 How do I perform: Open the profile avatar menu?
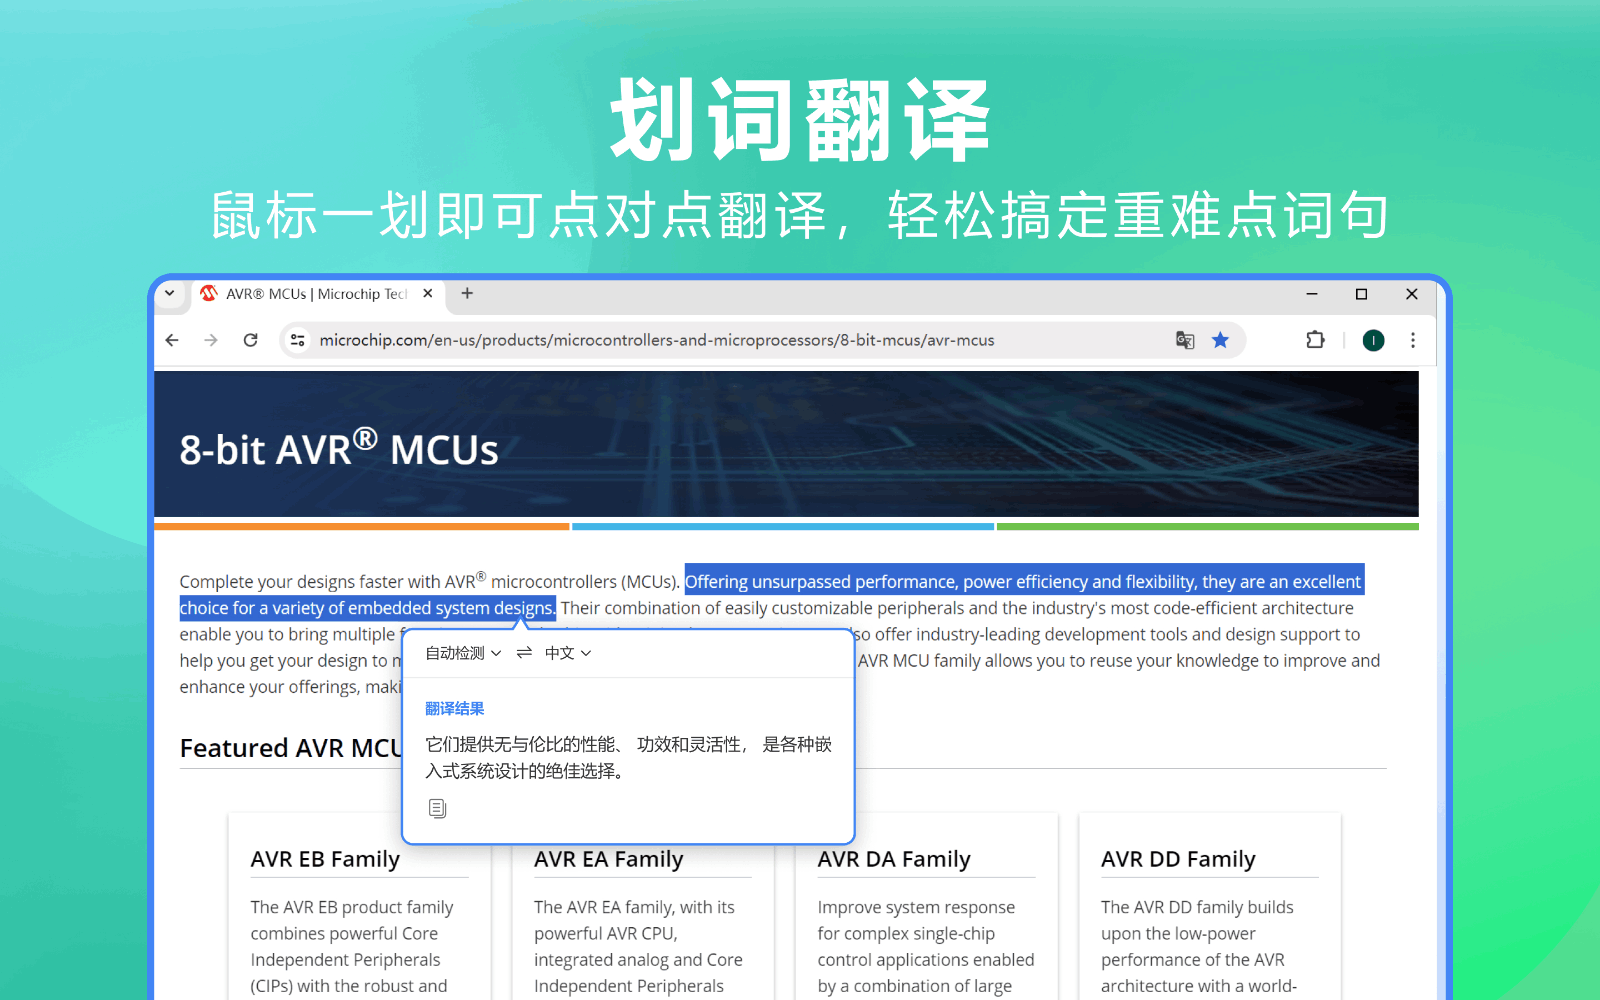(1373, 340)
